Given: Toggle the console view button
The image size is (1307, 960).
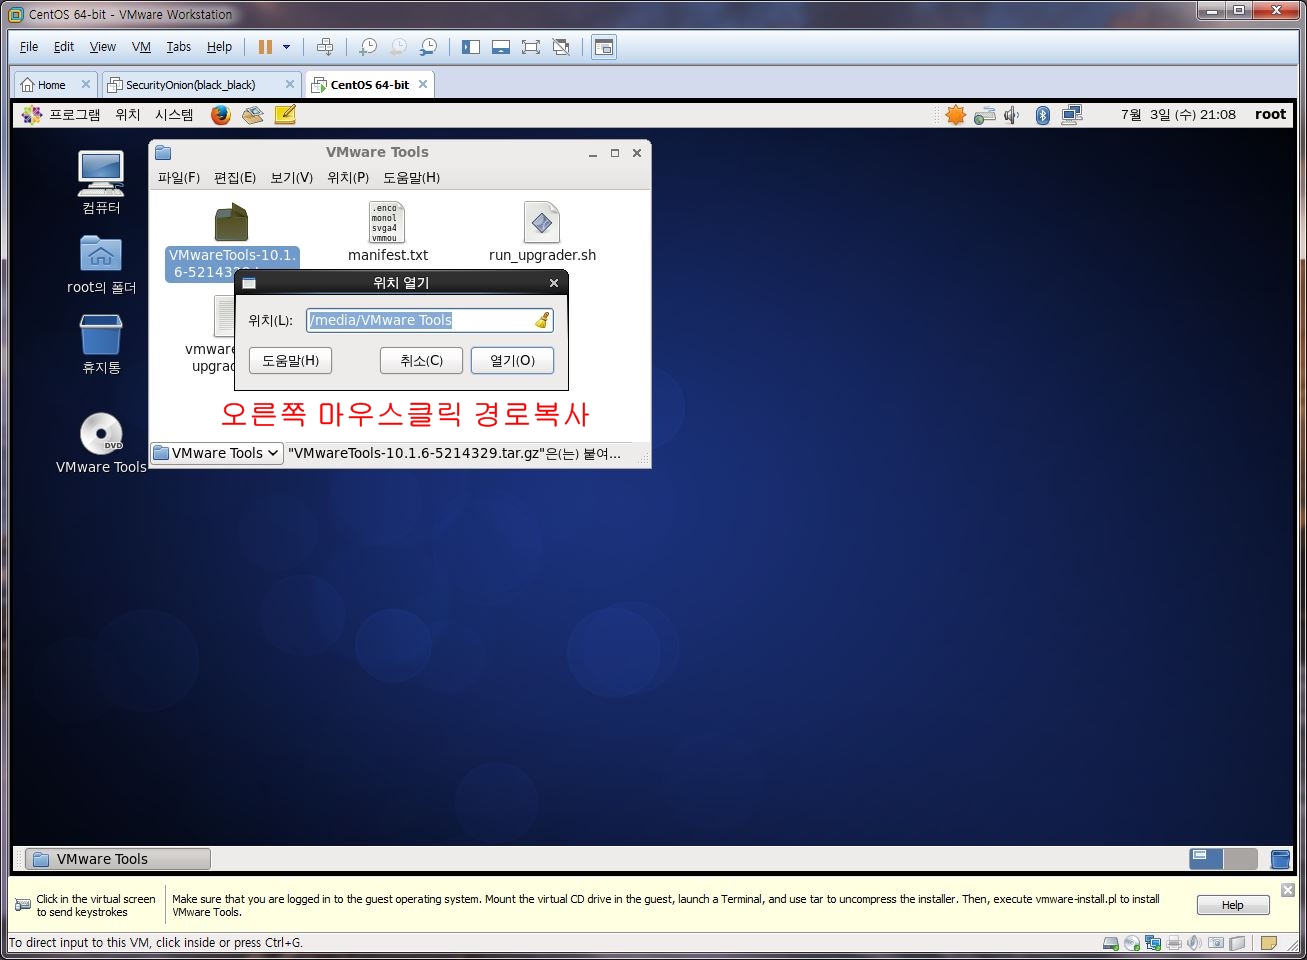Looking at the screenshot, I should (x=604, y=47).
